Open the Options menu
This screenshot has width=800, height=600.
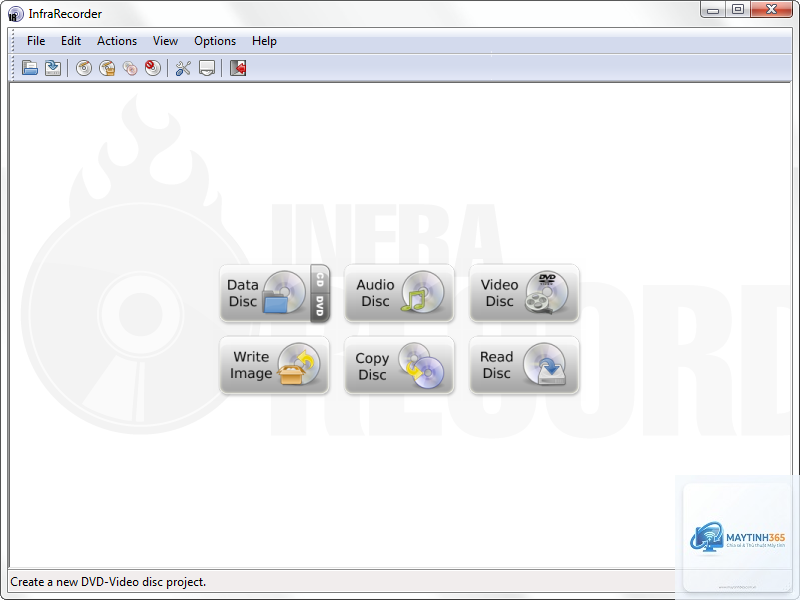pos(215,41)
